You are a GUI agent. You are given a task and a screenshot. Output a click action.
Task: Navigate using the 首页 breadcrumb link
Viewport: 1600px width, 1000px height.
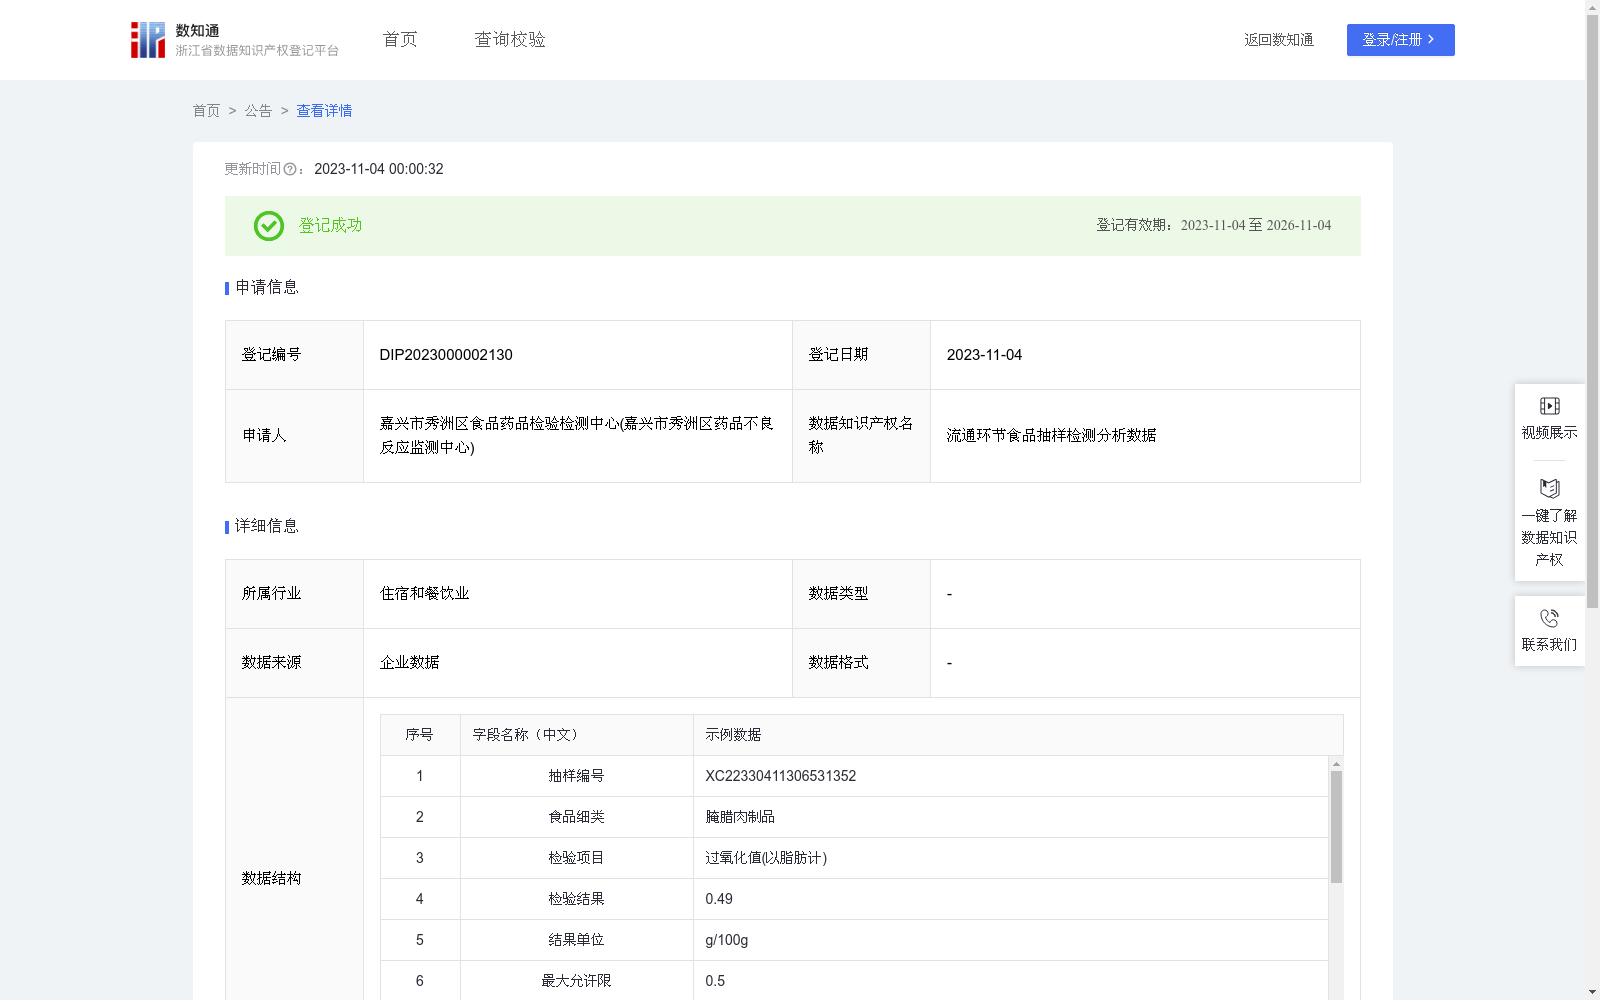coord(206,111)
